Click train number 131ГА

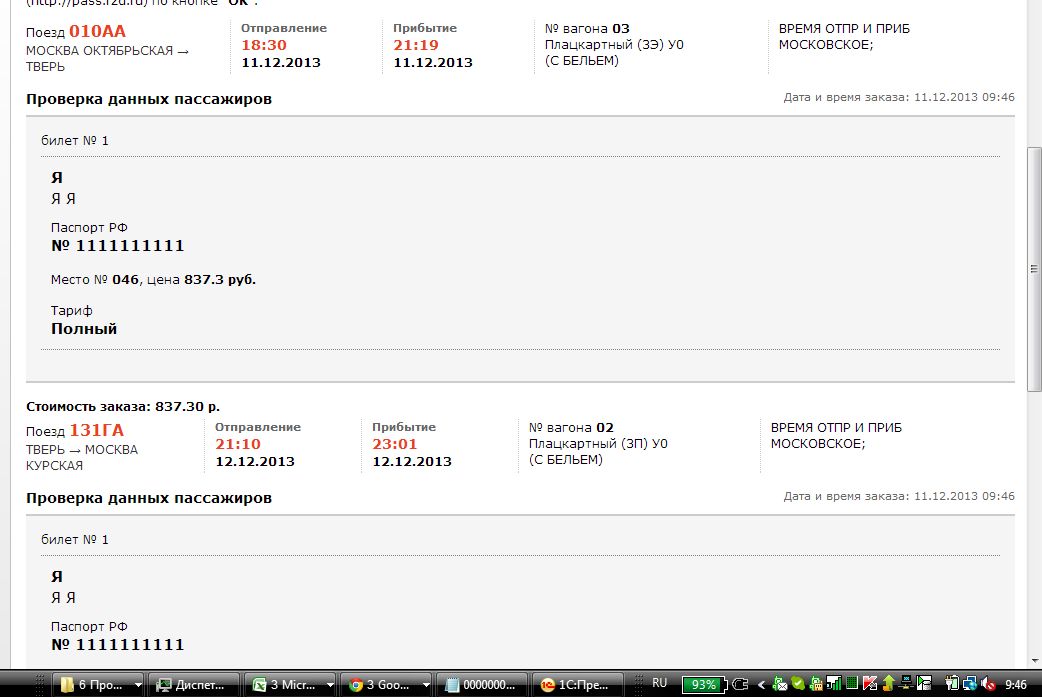pyautogui.click(x=96, y=430)
